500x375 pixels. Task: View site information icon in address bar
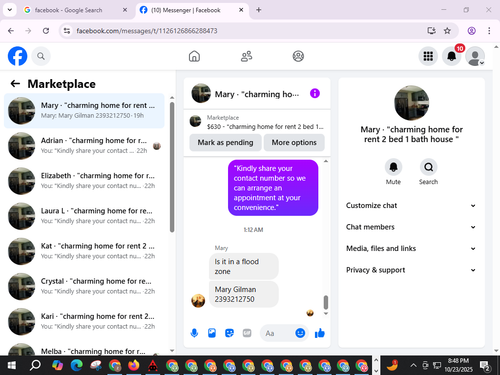(x=67, y=31)
